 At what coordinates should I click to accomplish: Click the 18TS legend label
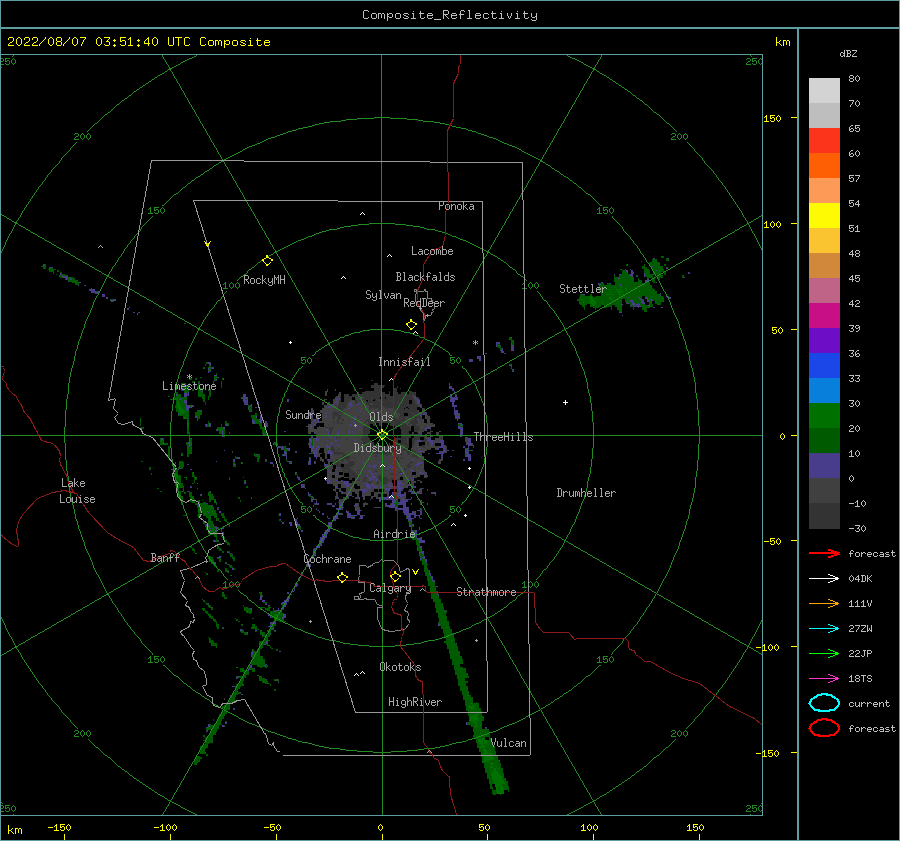(x=860, y=679)
